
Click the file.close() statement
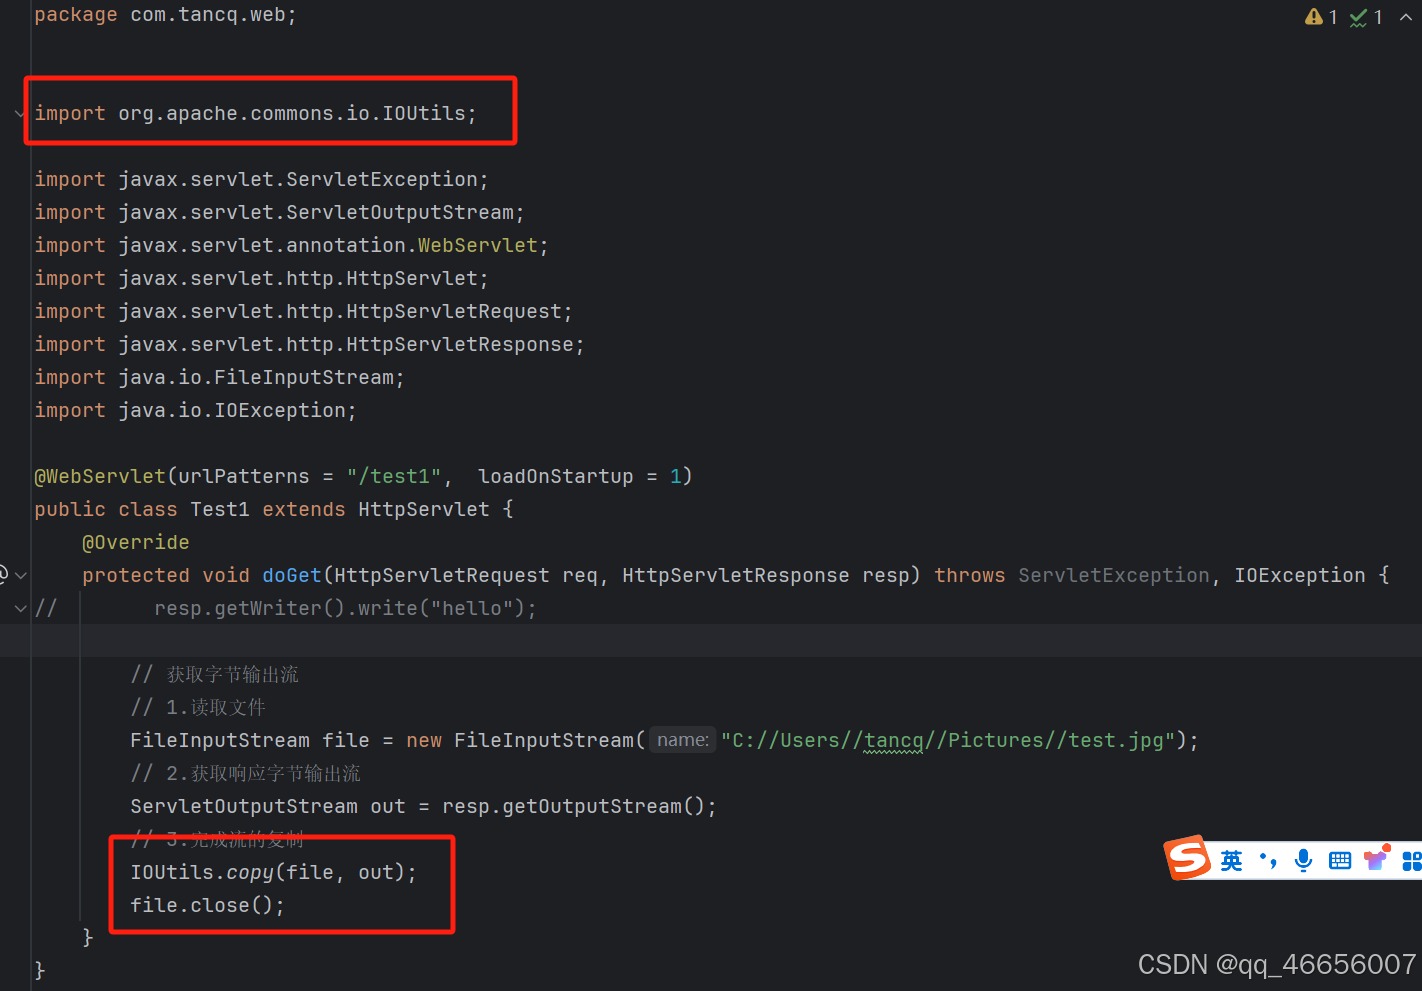[208, 905]
